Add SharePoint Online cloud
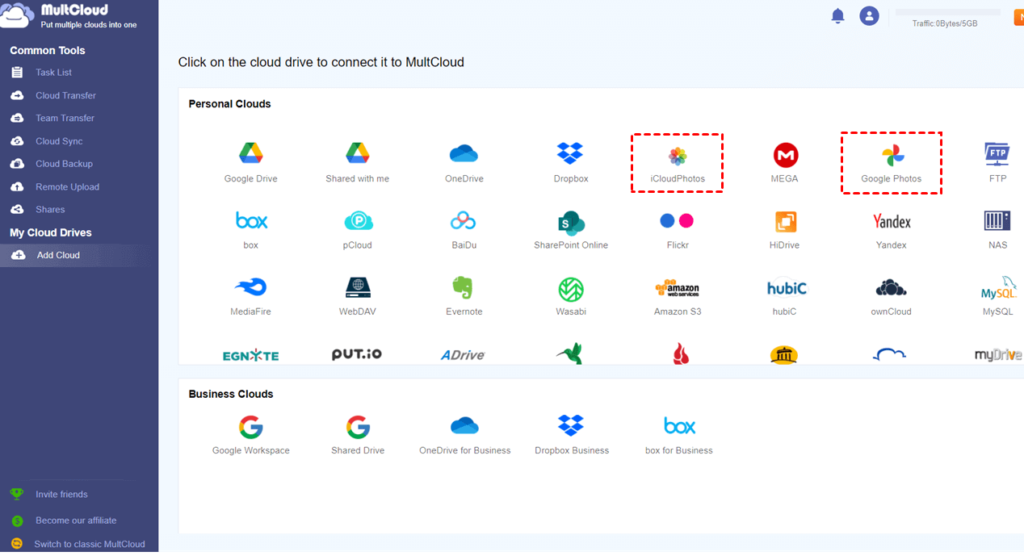Image resolution: width=1024 pixels, height=556 pixels. (570, 223)
